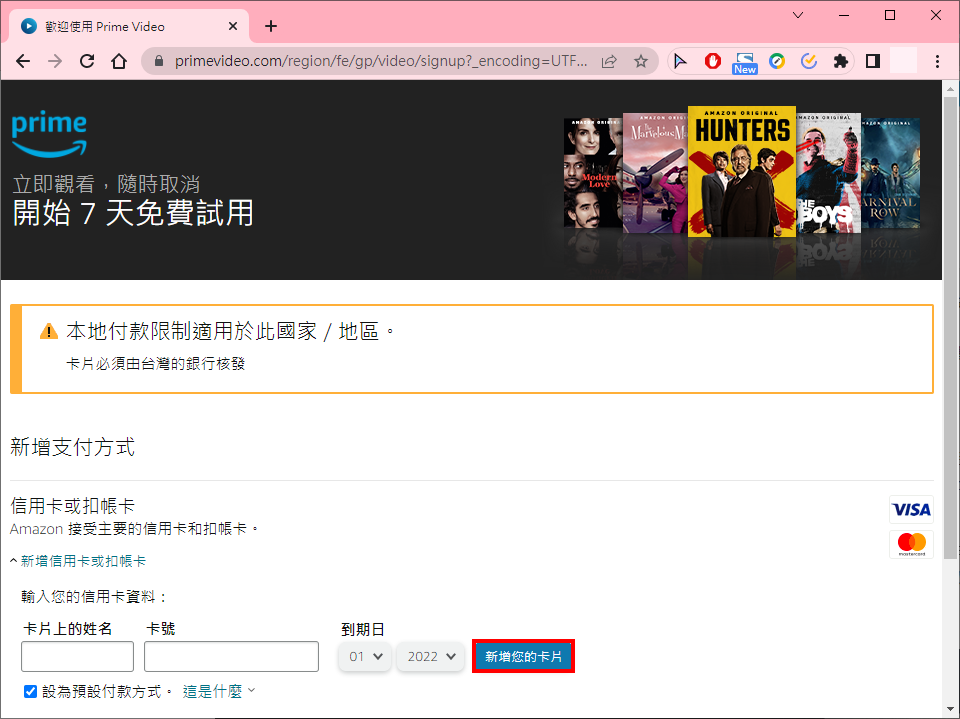Open the tab search dropdown arrow

(798, 15)
